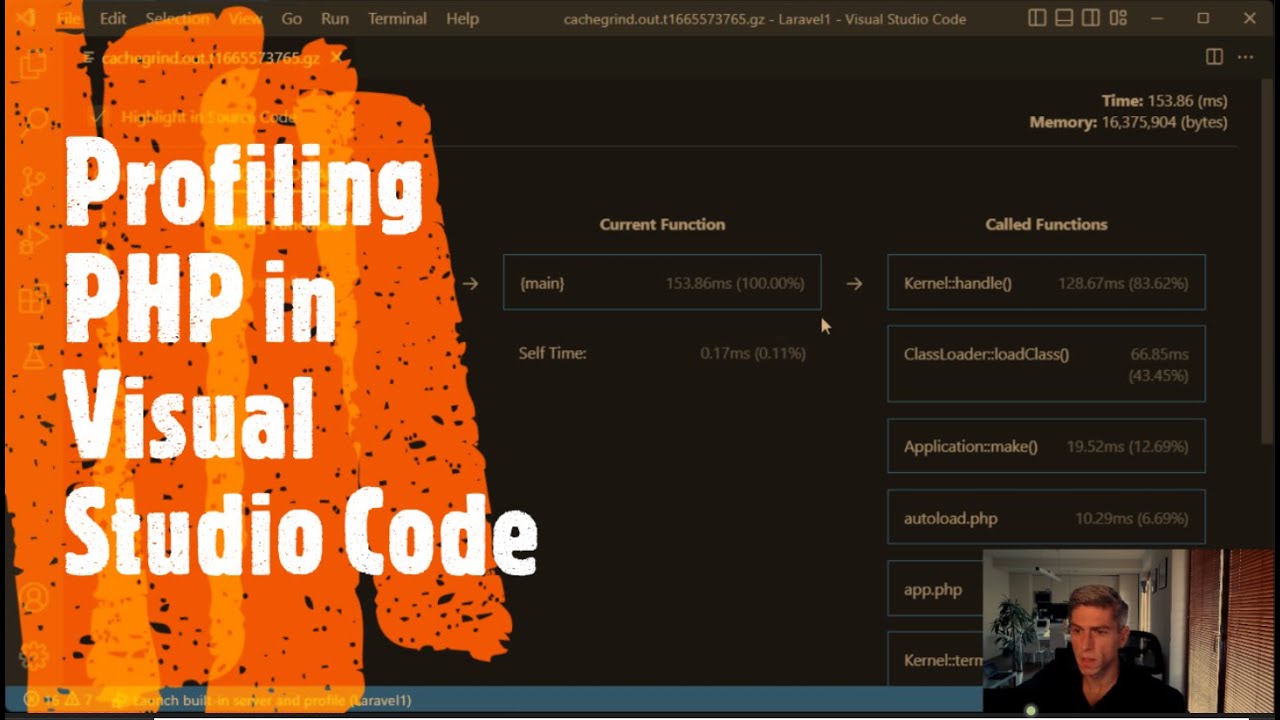Viewport: 1280px width, 720px height.
Task: Open the Extensions view
Action: (34, 298)
